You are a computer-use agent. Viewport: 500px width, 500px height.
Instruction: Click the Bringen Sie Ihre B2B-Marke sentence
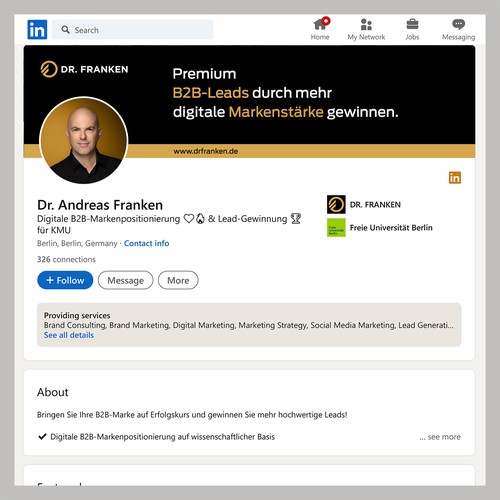coord(192,415)
